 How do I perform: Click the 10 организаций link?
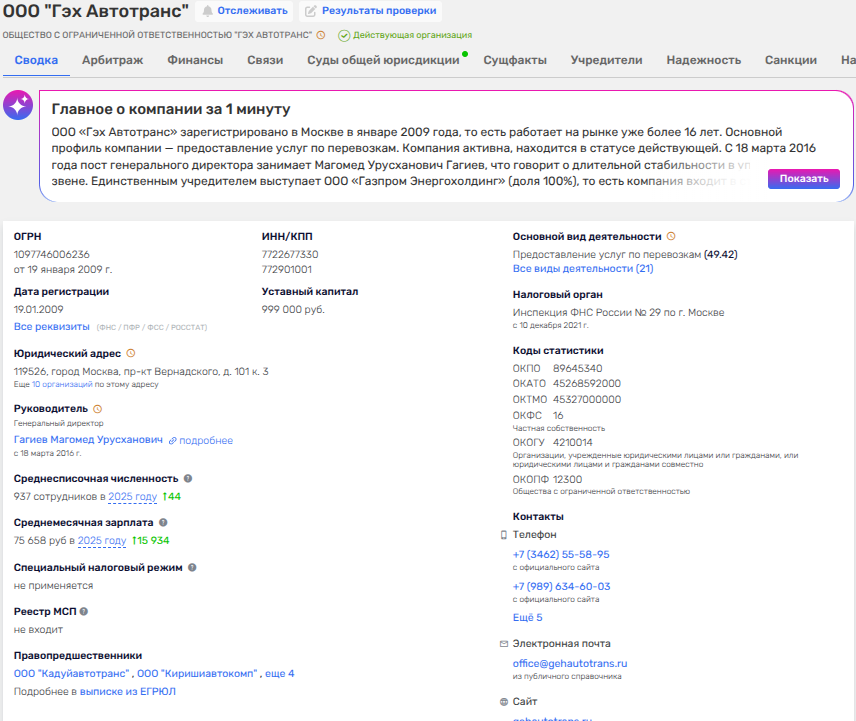(62, 384)
